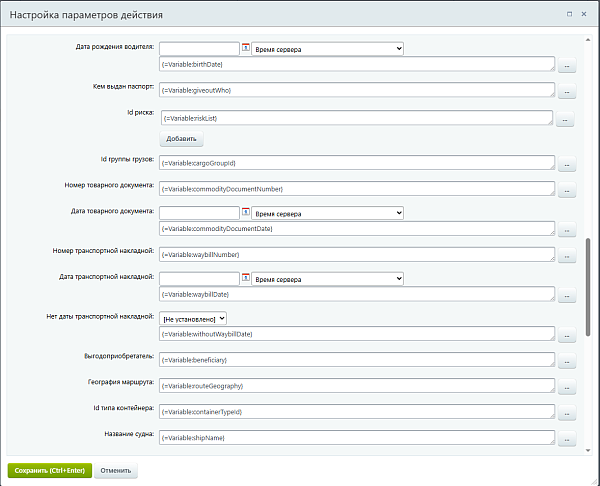Open calendar for Дата рождения водителя

[246, 47]
